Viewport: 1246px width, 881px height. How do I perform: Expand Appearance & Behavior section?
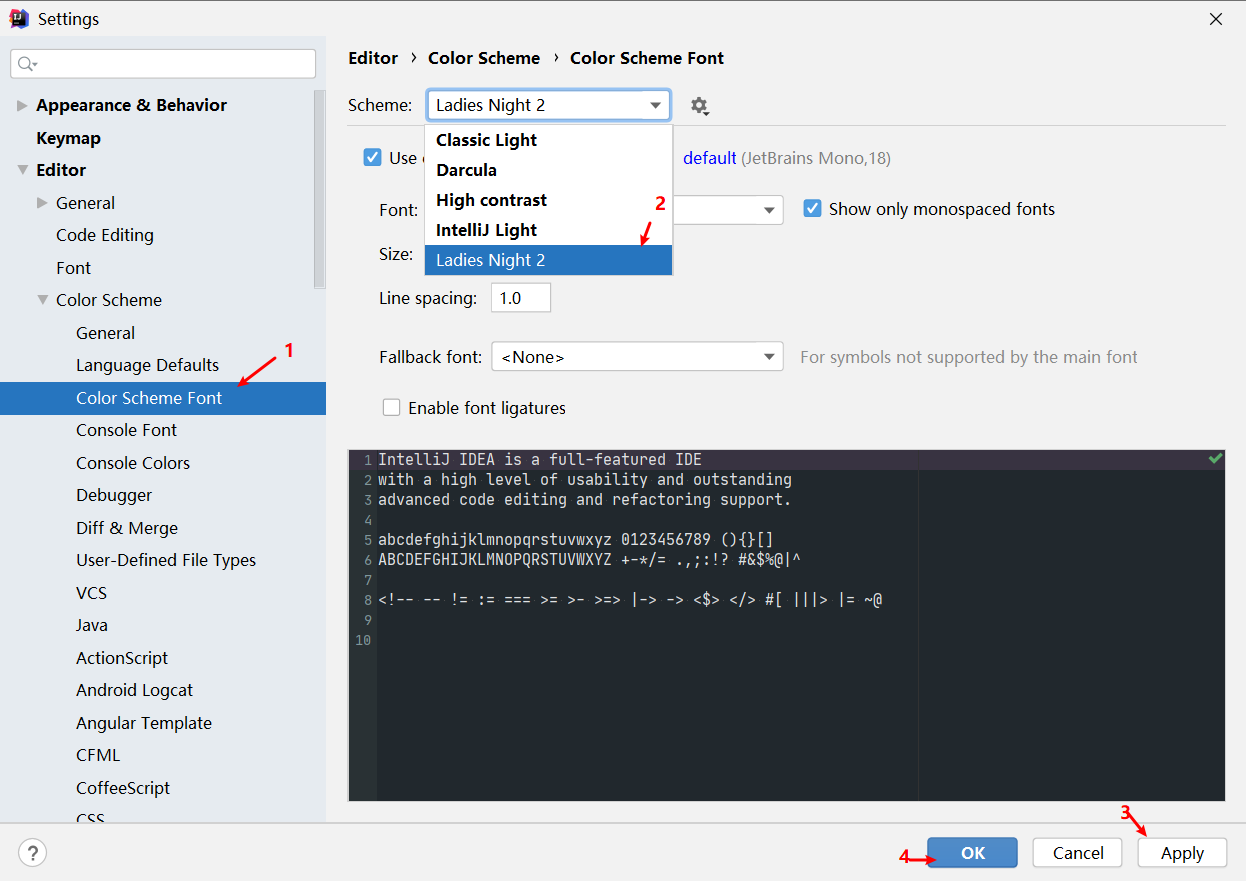pyautogui.click(x=22, y=105)
